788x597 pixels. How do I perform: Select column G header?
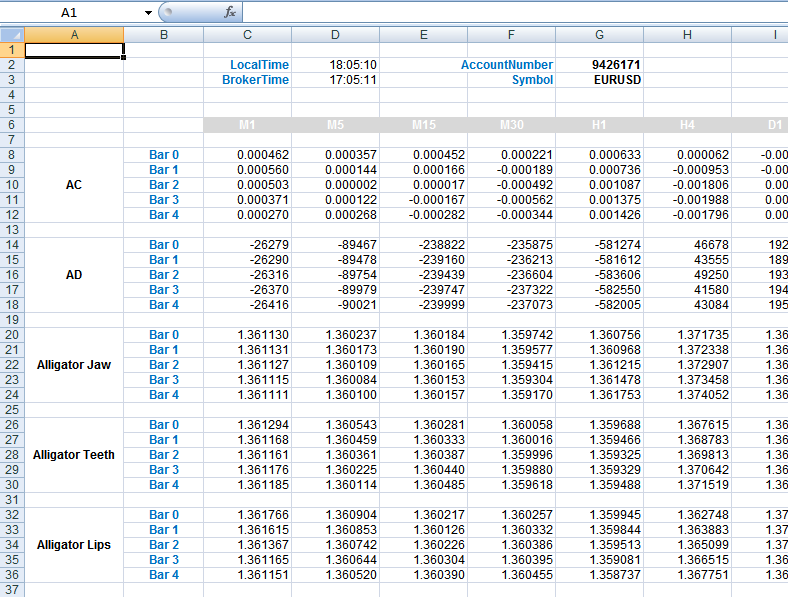coord(600,35)
